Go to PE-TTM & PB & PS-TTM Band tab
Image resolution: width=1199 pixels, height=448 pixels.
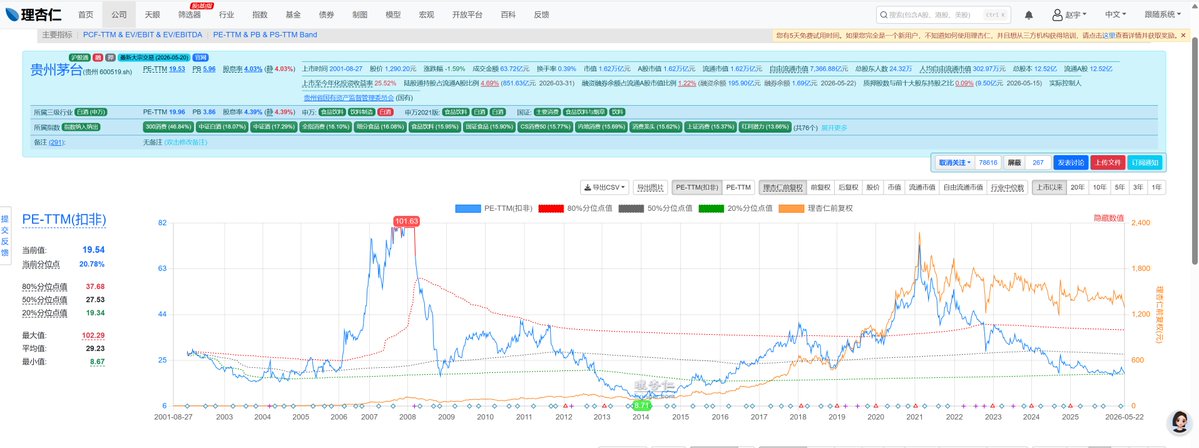point(265,34)
